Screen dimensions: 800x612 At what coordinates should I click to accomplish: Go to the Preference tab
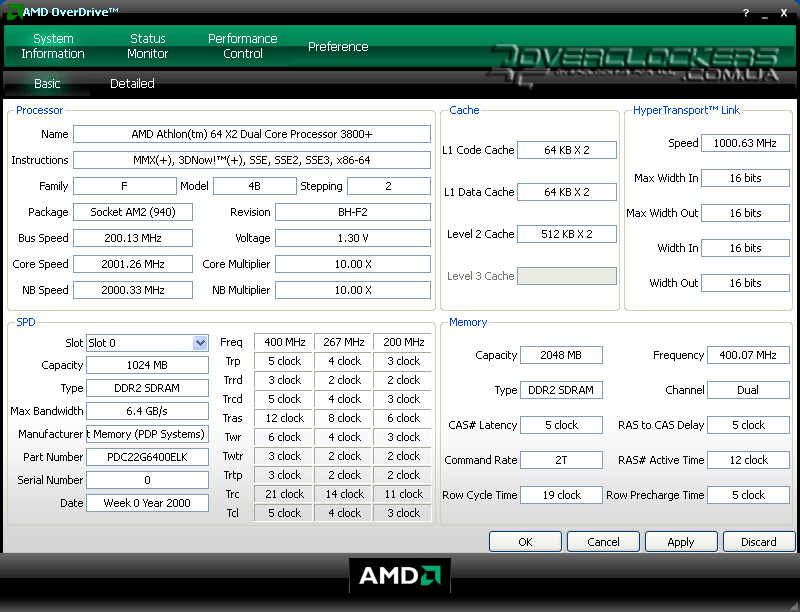click(x=338, y=46)
